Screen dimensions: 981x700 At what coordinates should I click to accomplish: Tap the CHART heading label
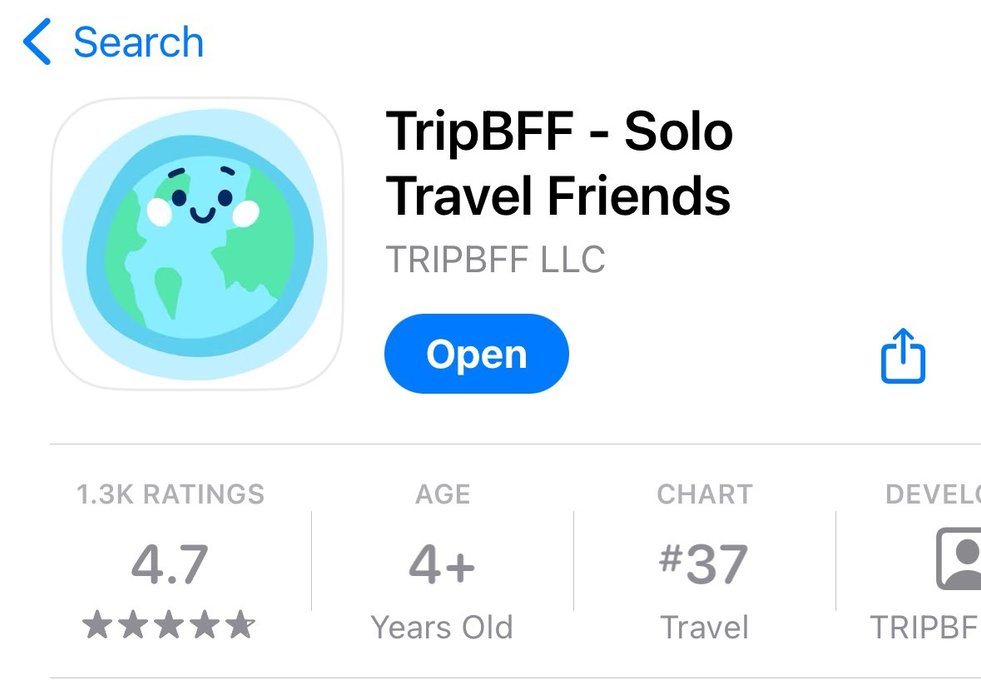click(x=704, y=494)
